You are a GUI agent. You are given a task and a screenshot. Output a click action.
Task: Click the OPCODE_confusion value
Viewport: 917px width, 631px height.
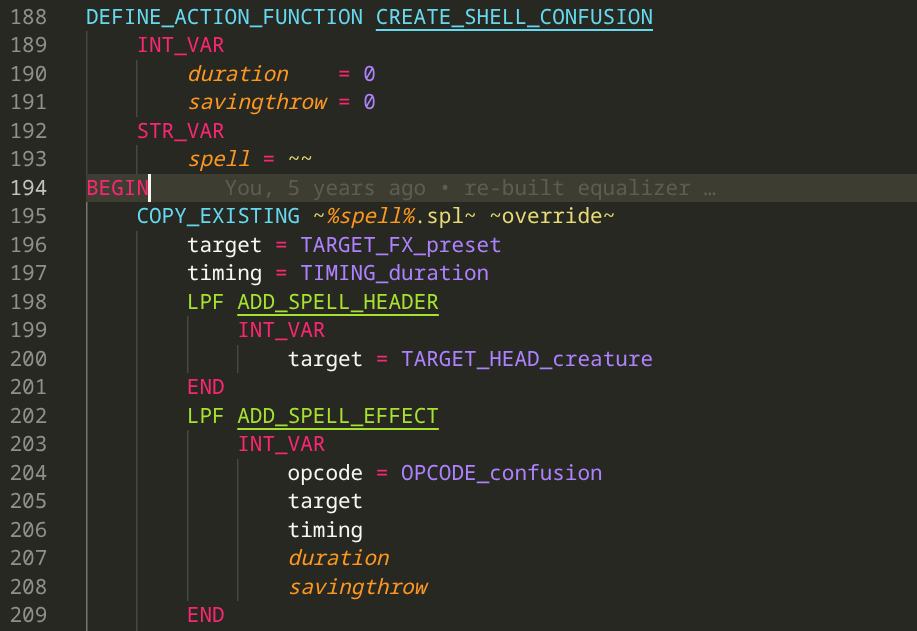point(501,472)
